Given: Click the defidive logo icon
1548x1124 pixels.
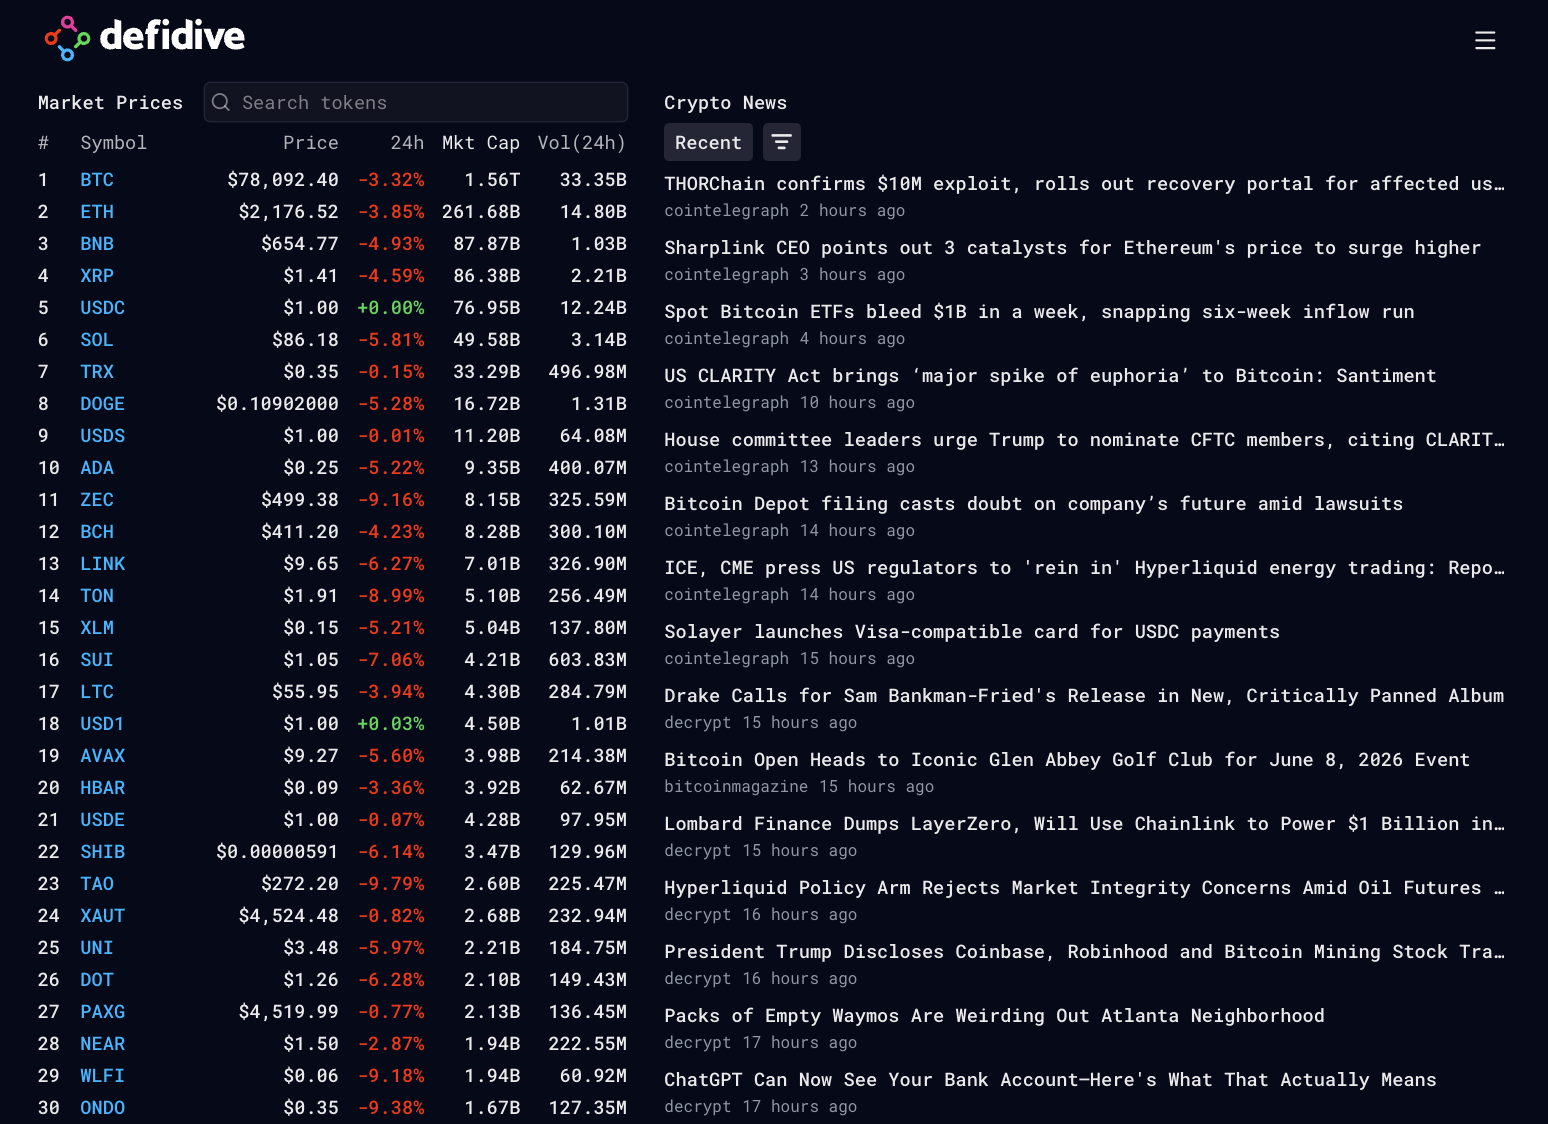Looking at the screenshot, I should pyautogui.click(x=67, y=38).
